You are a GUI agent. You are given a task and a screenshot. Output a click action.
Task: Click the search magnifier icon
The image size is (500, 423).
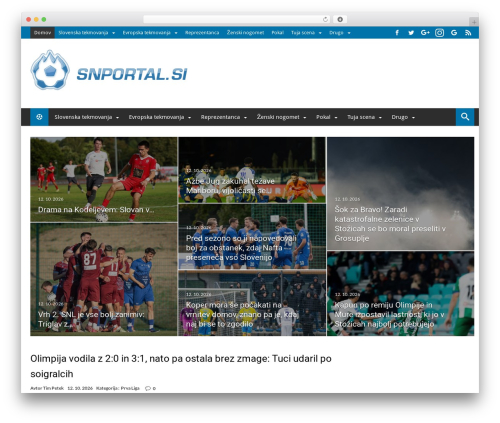tap(465, 117)
